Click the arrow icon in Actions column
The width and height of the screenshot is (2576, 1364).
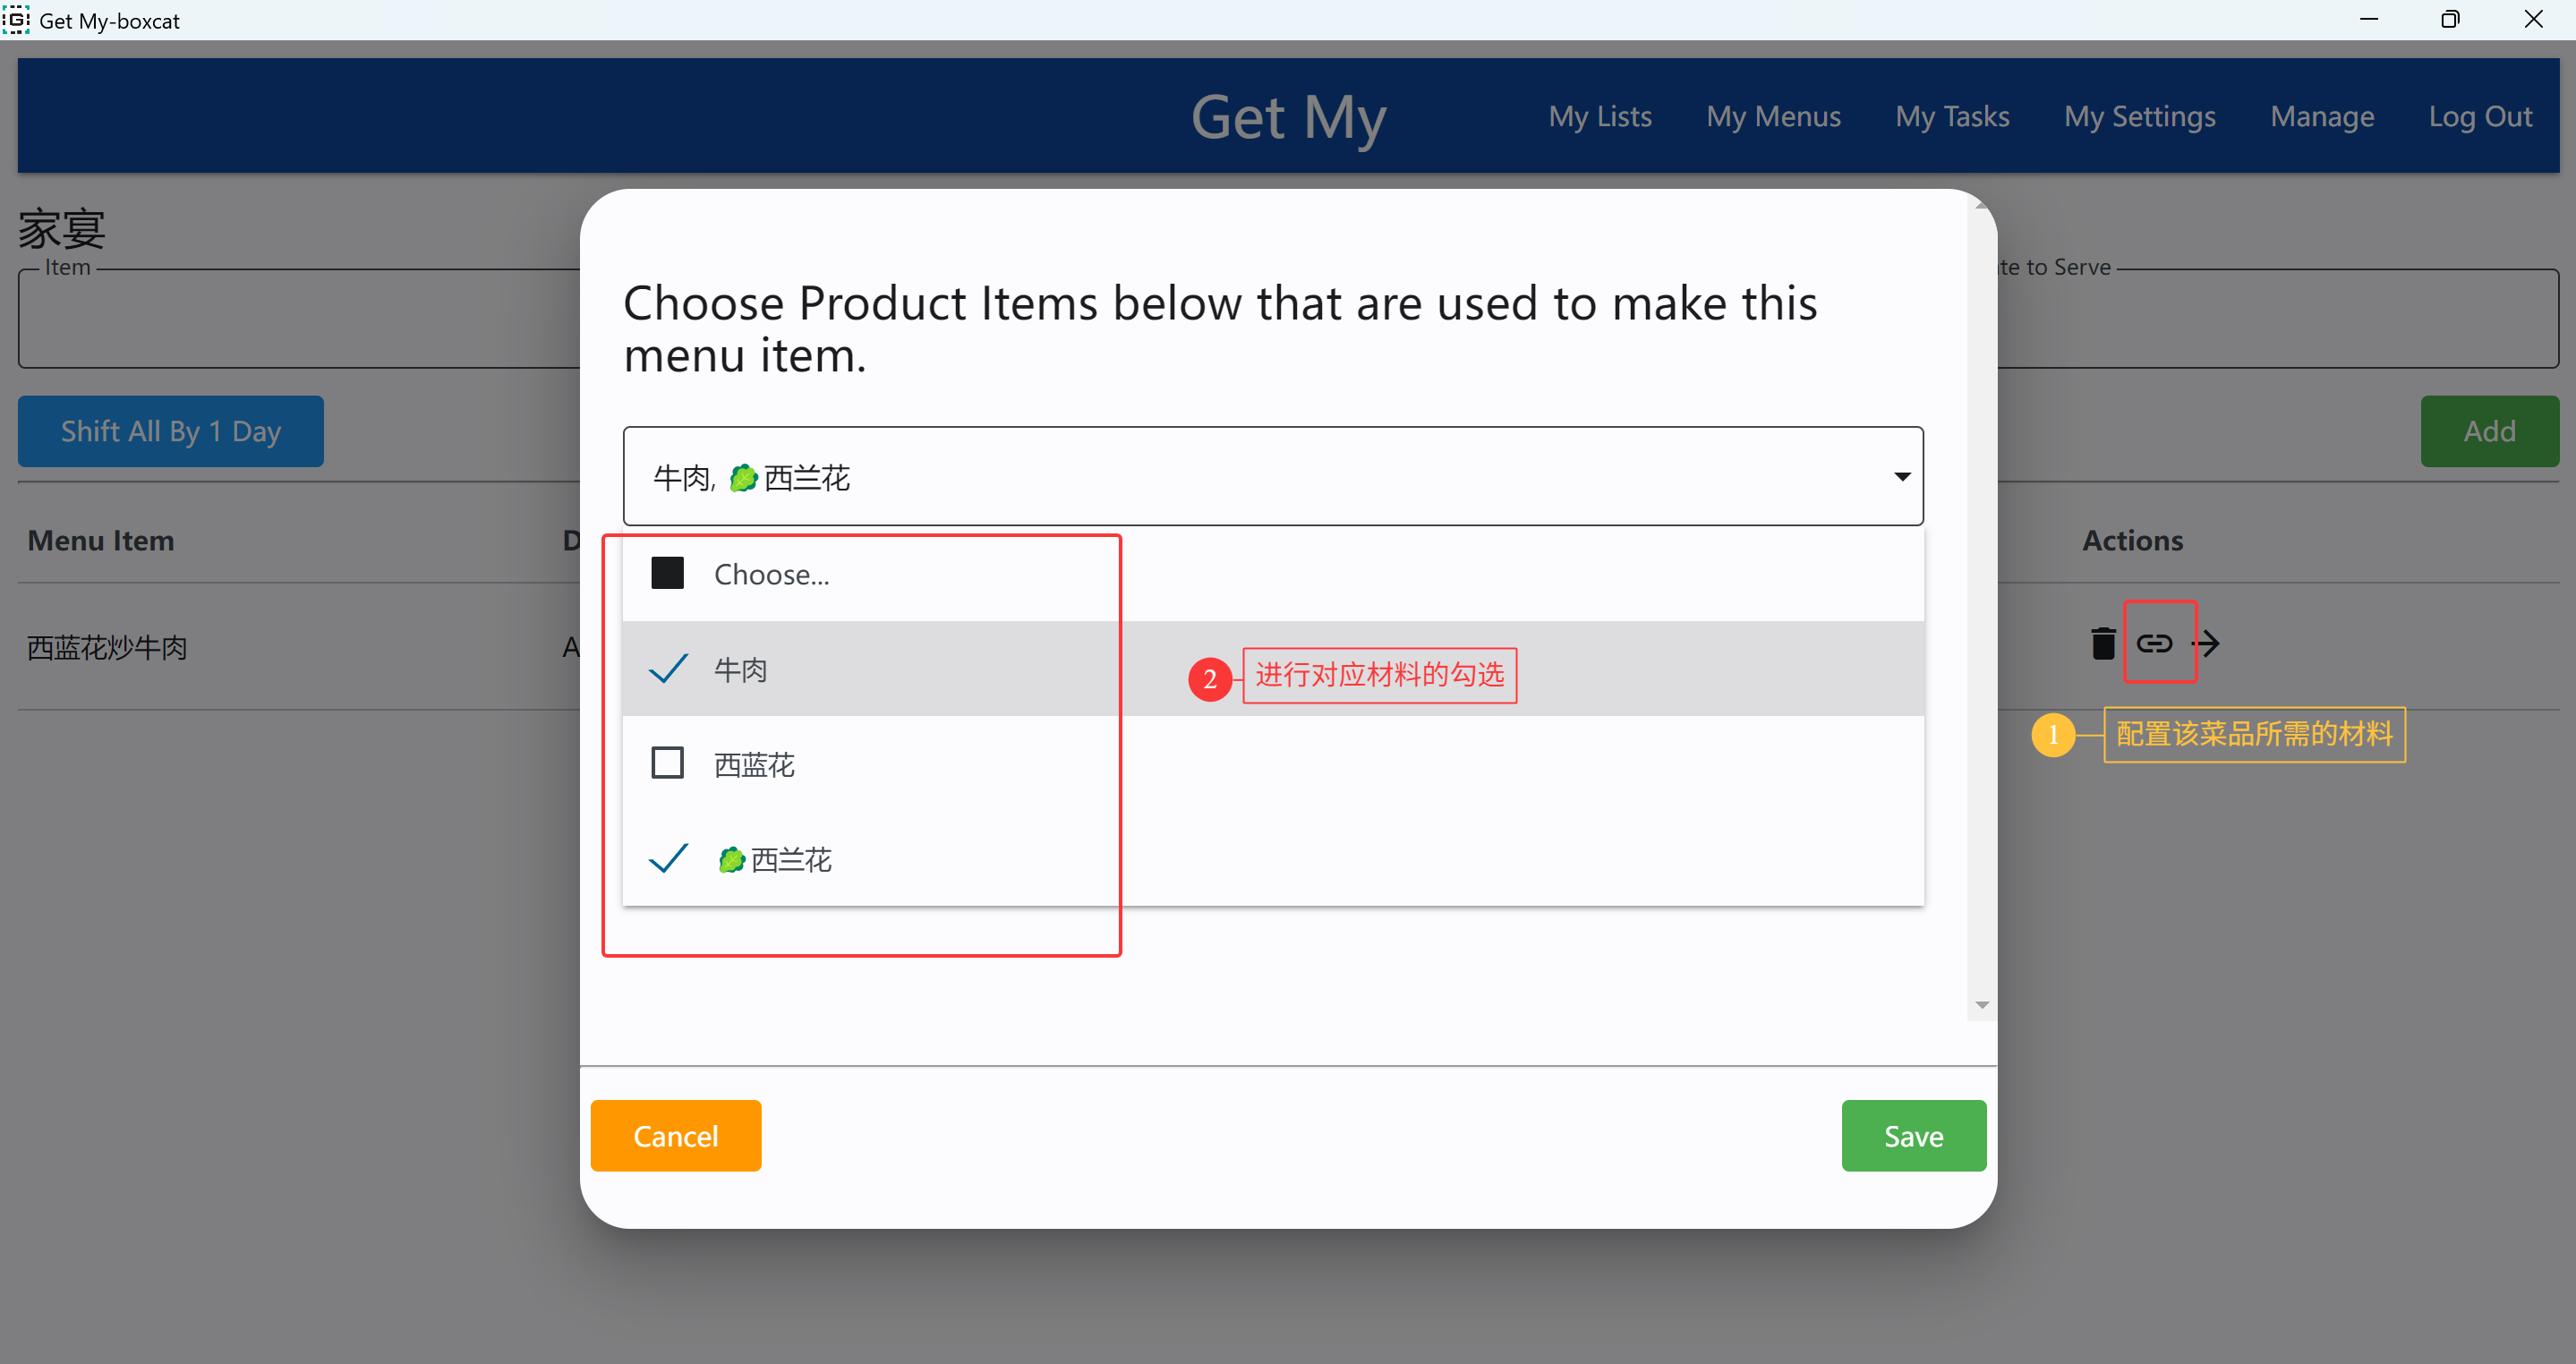(2207, 643)
